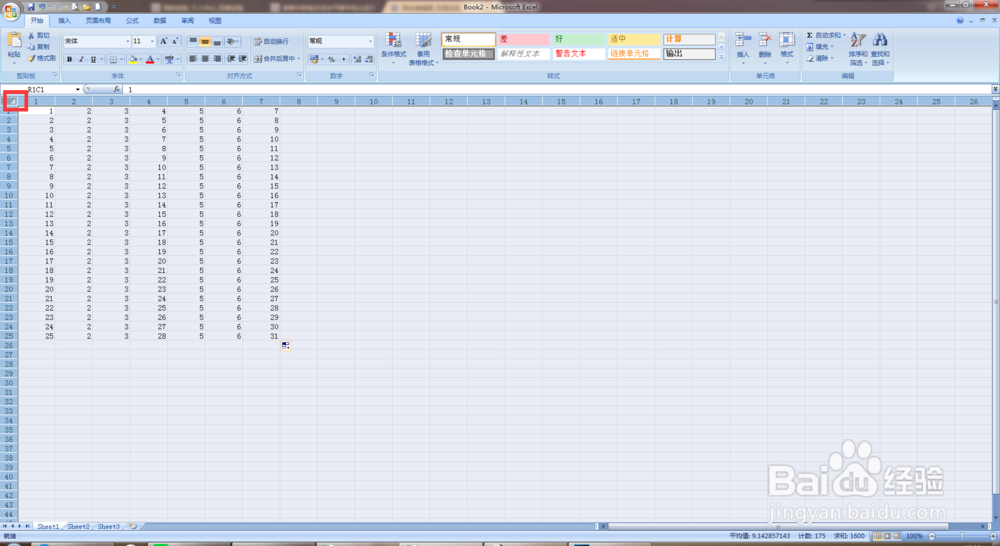
Task: Expand the cell styles gallery
Action: pos(721,57)
